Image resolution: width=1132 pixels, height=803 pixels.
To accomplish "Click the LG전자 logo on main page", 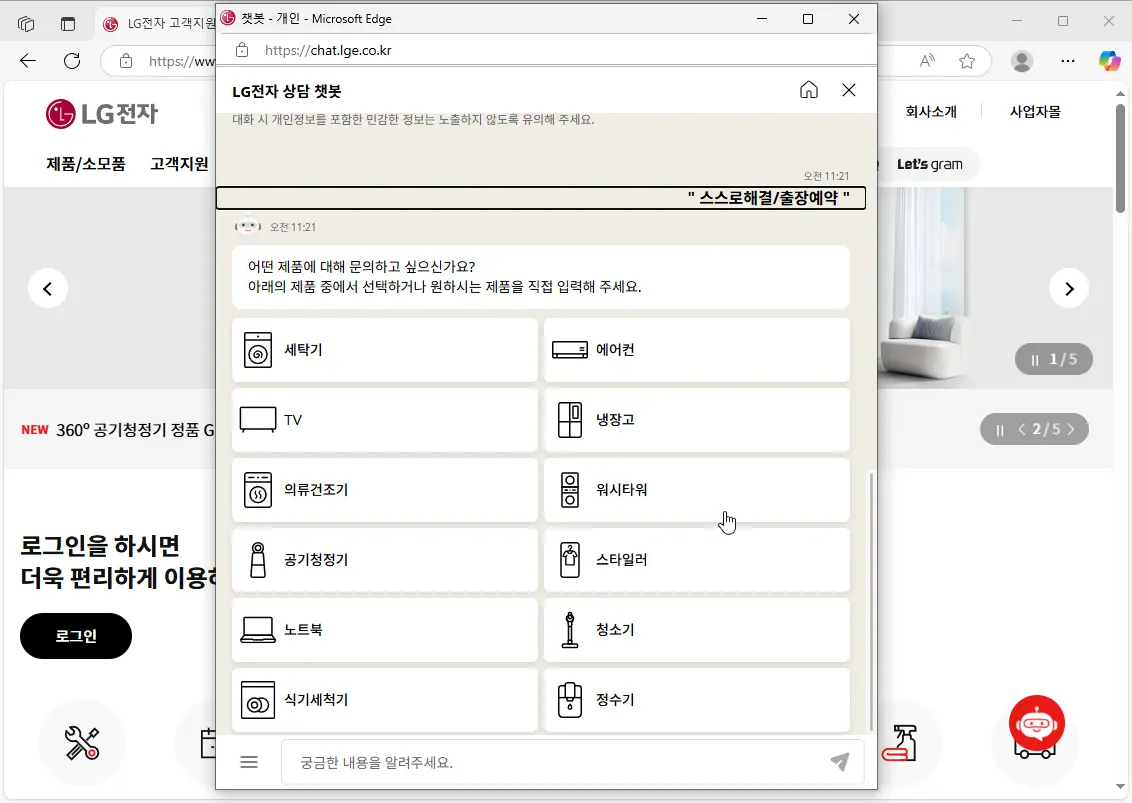I will click(102, 113).
